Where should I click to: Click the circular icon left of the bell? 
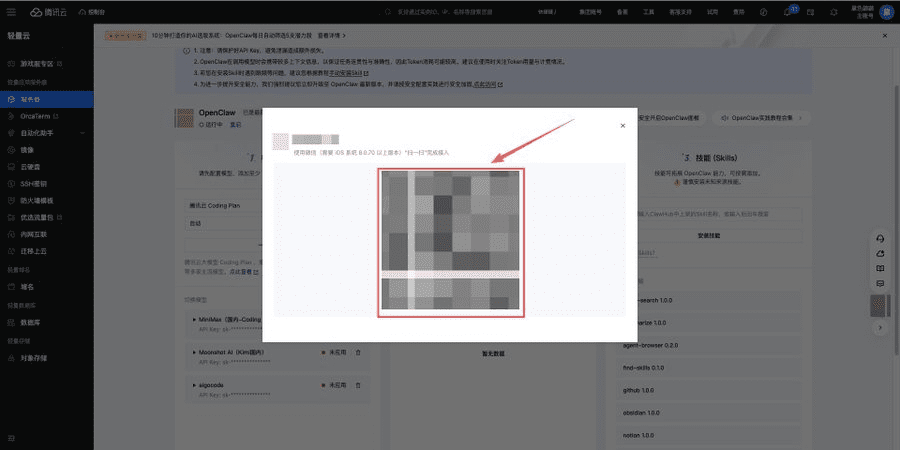click(x=764, y=11)
